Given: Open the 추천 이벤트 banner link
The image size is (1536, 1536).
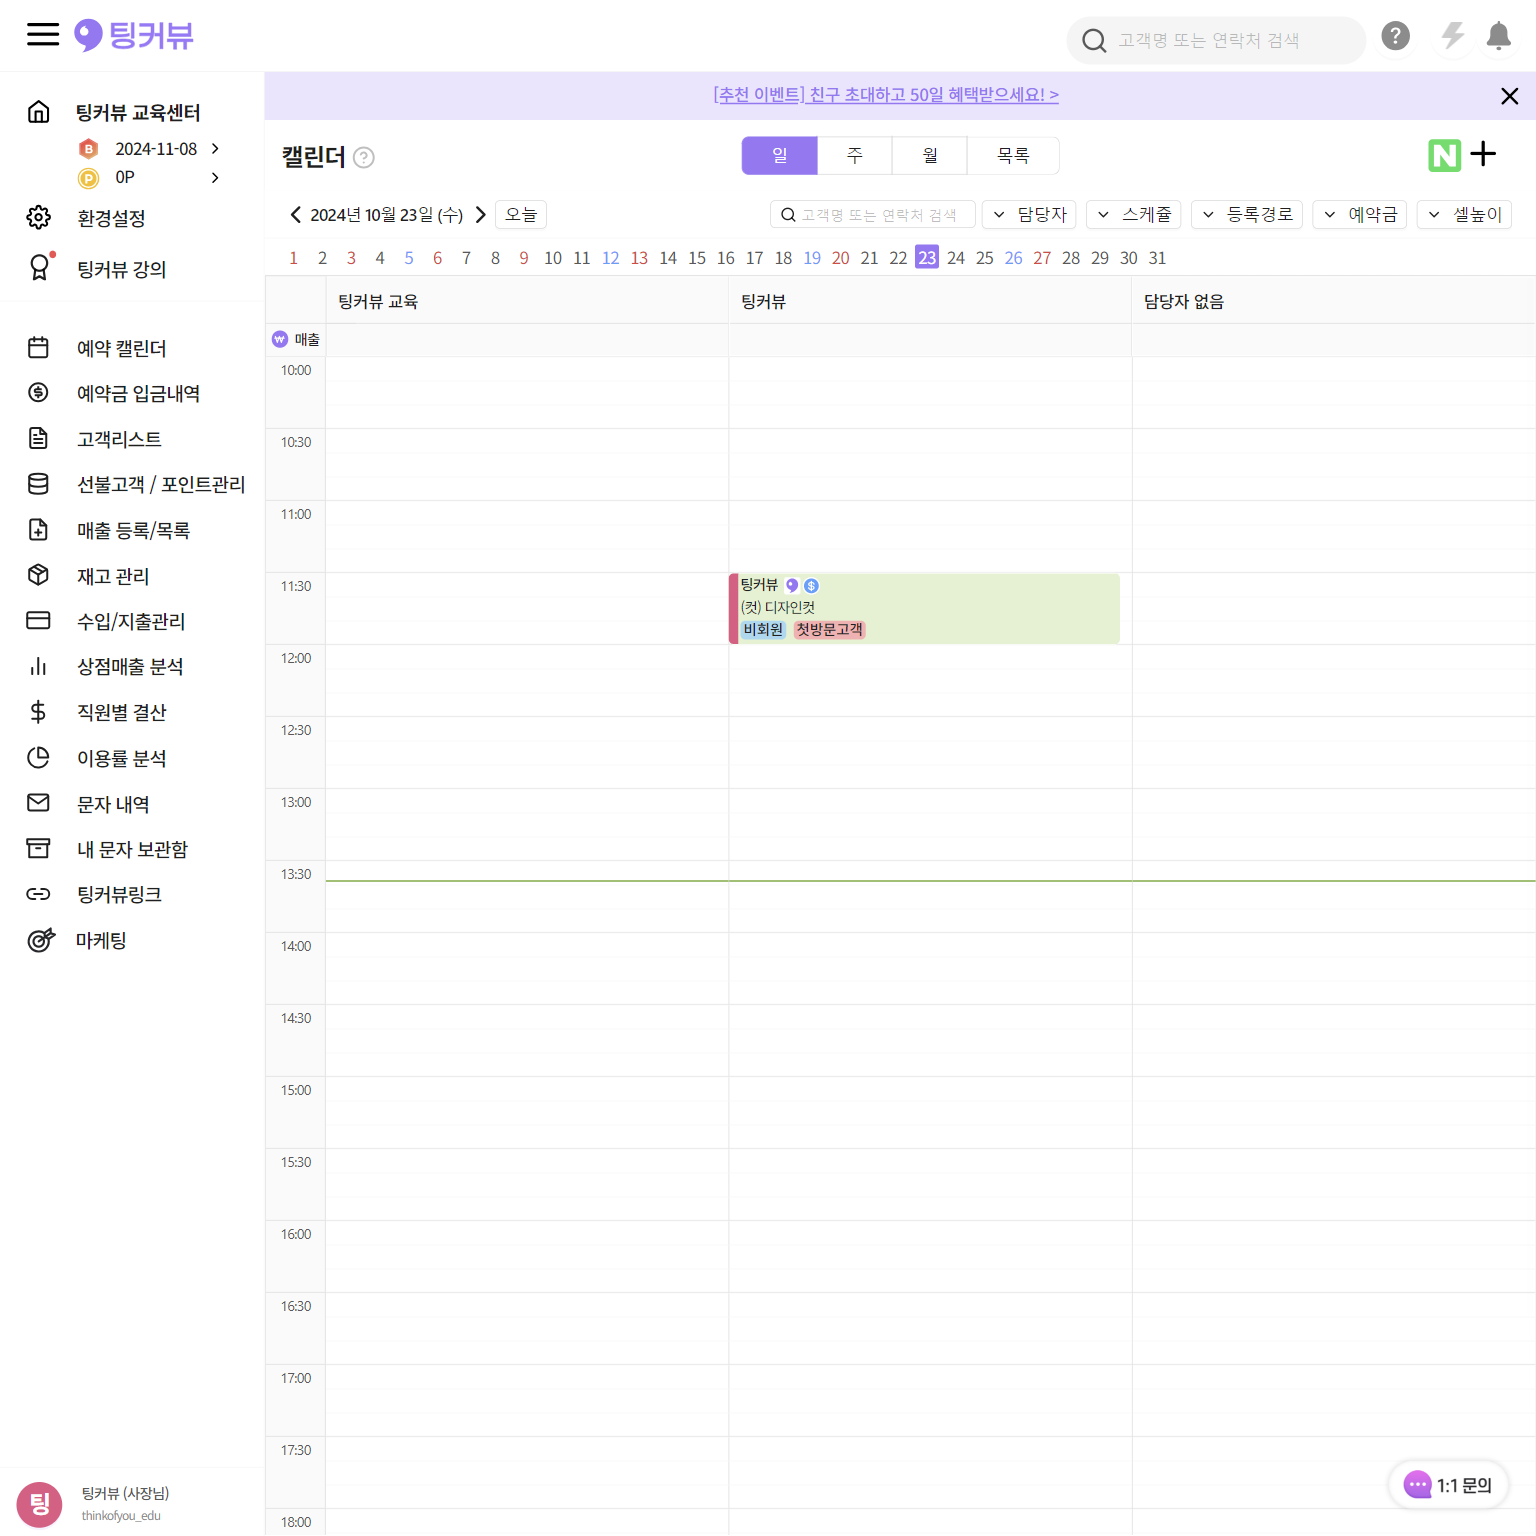Looking at the screenshot, I should [x=886, y=95].
